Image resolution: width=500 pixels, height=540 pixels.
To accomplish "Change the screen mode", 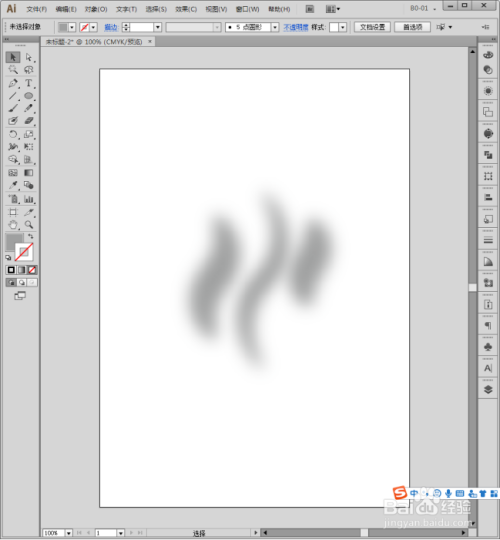I will [20, 296].
